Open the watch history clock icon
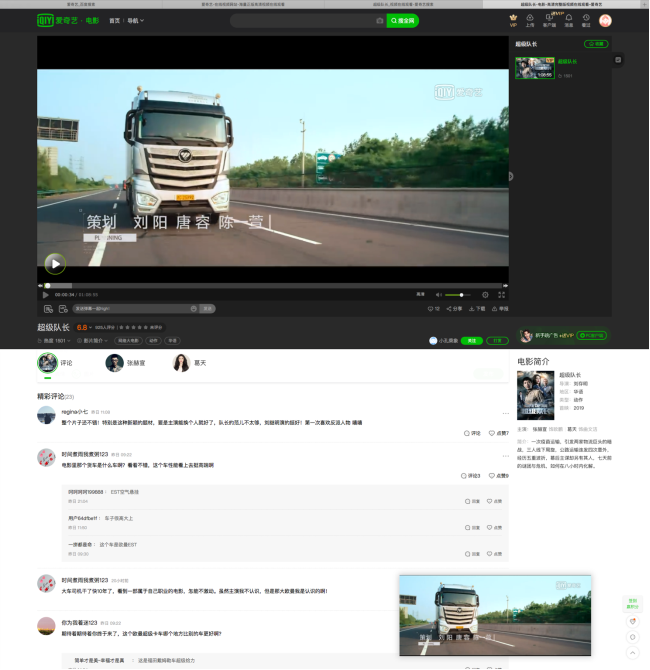This screenshot has height=670, width=650. (586, 20)
